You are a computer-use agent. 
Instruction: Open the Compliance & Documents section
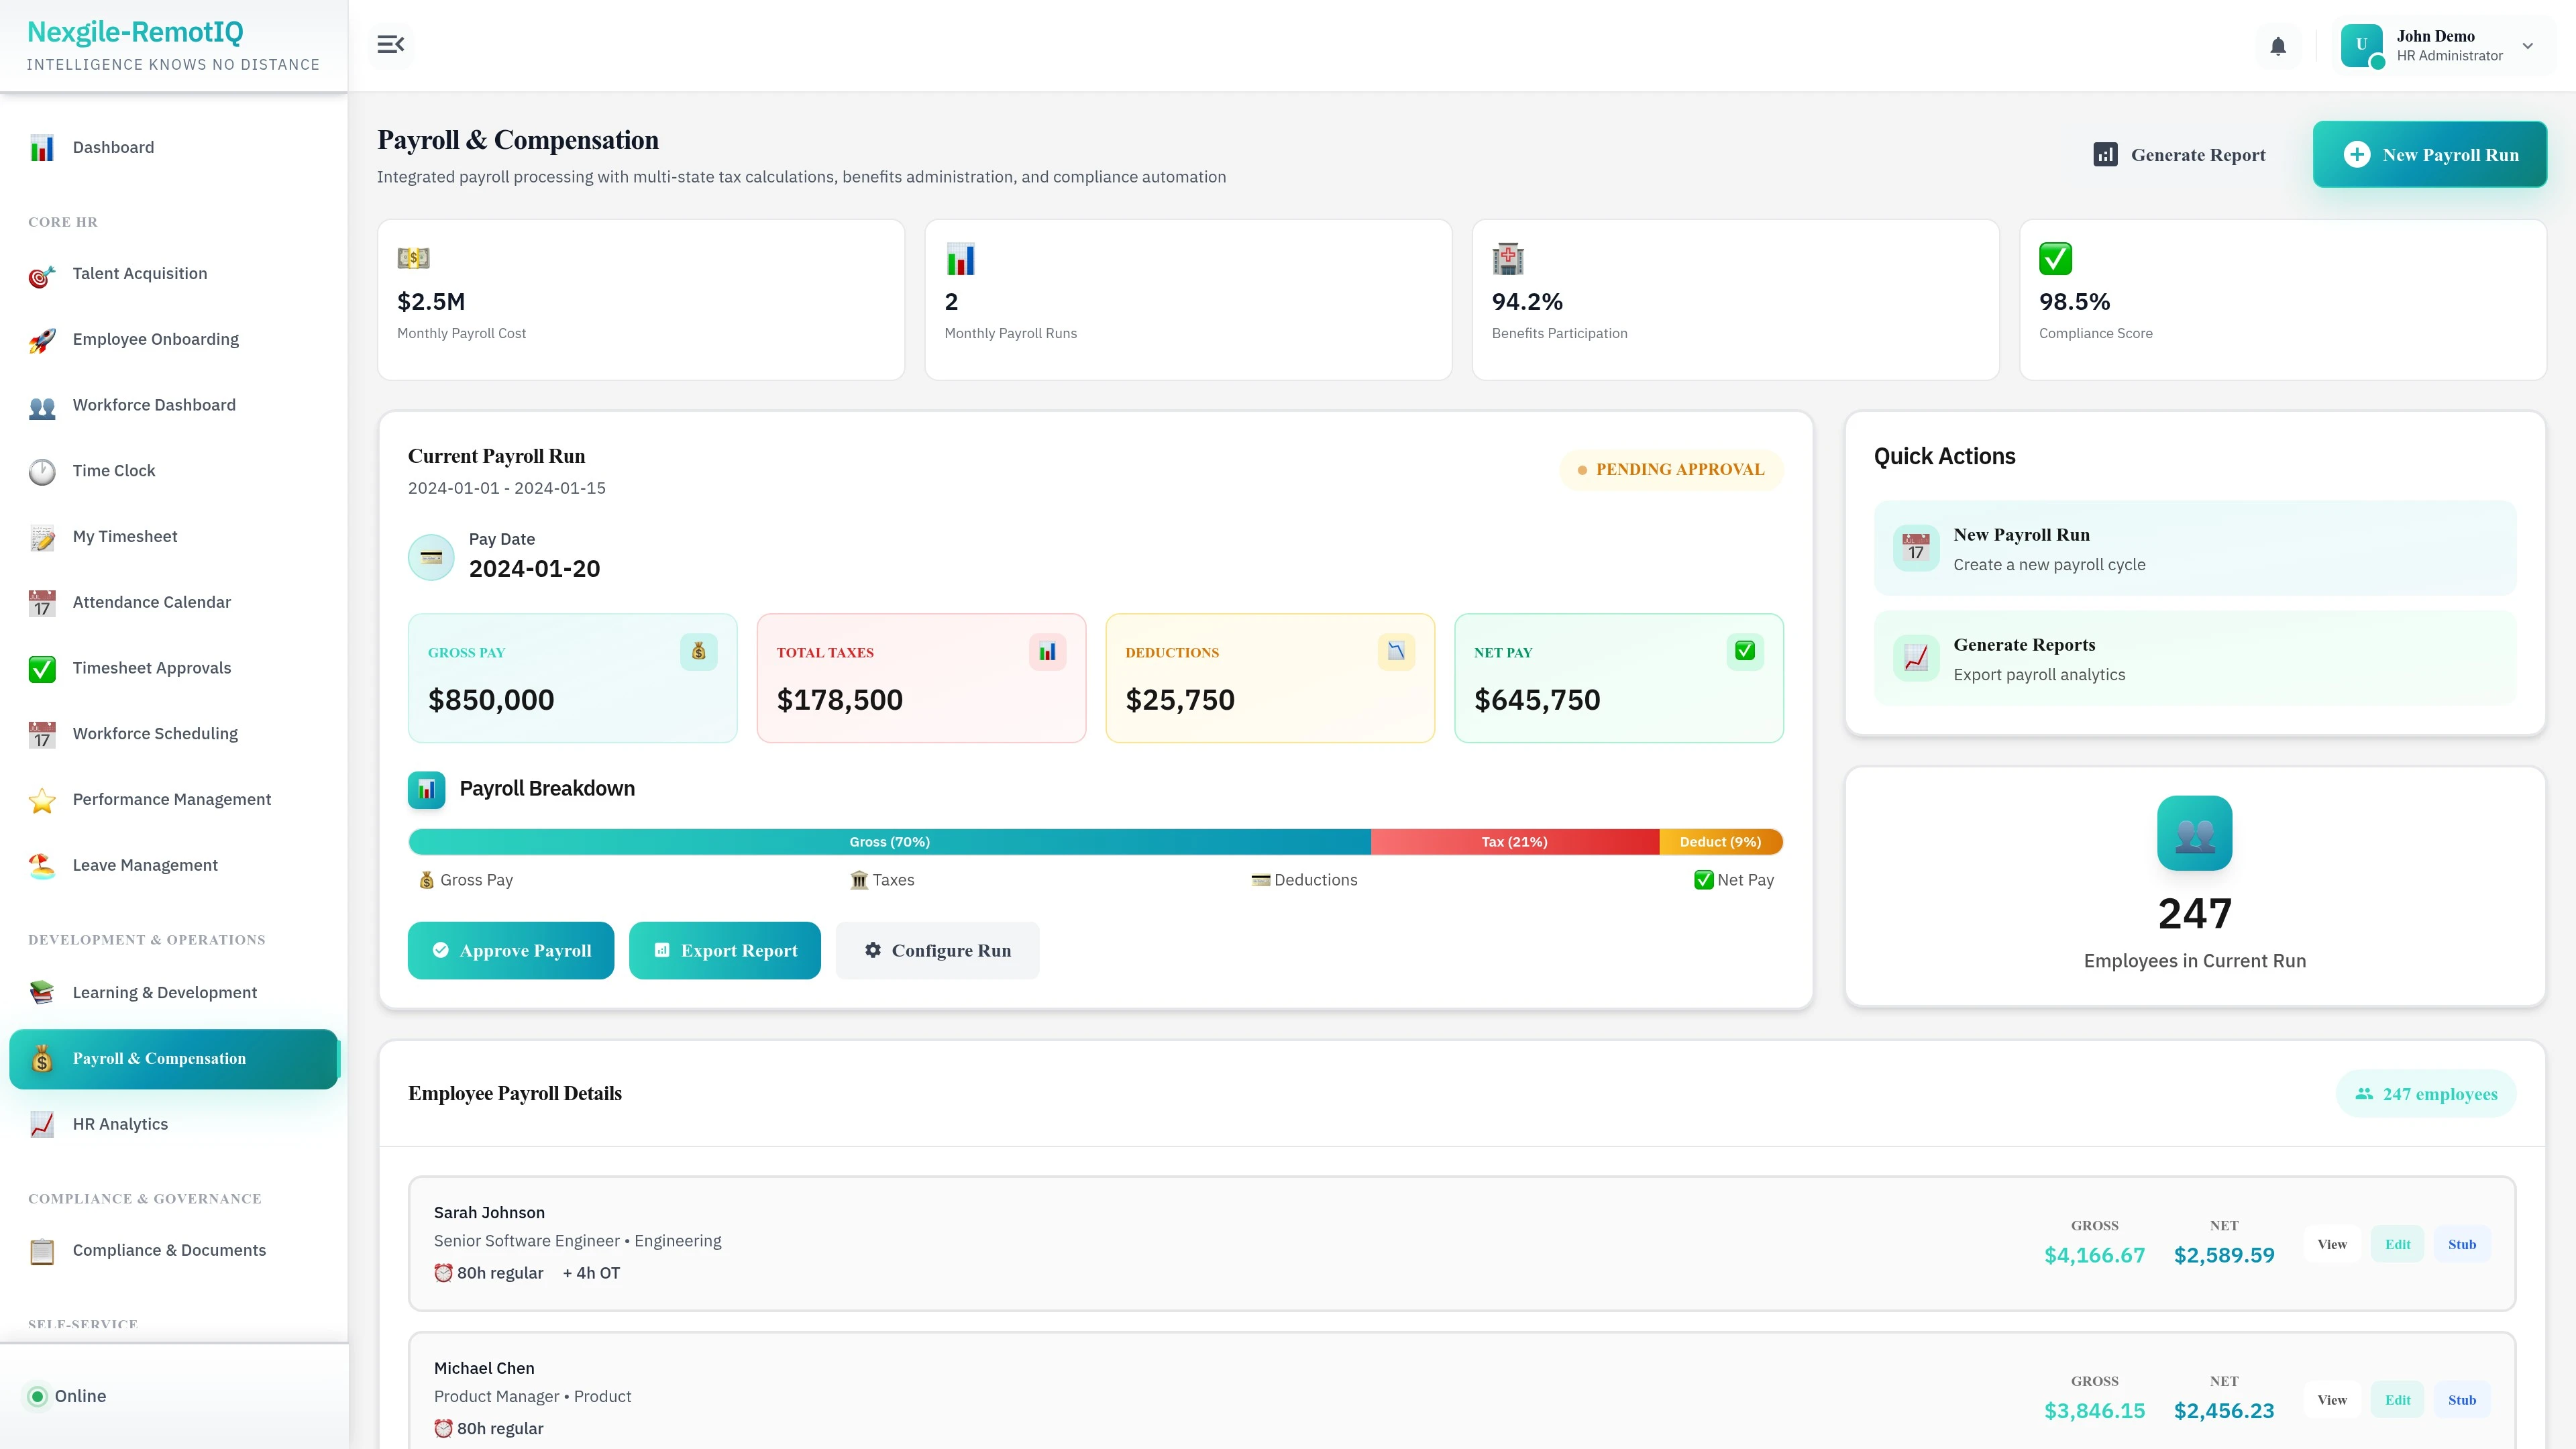tap(168, 1250)
